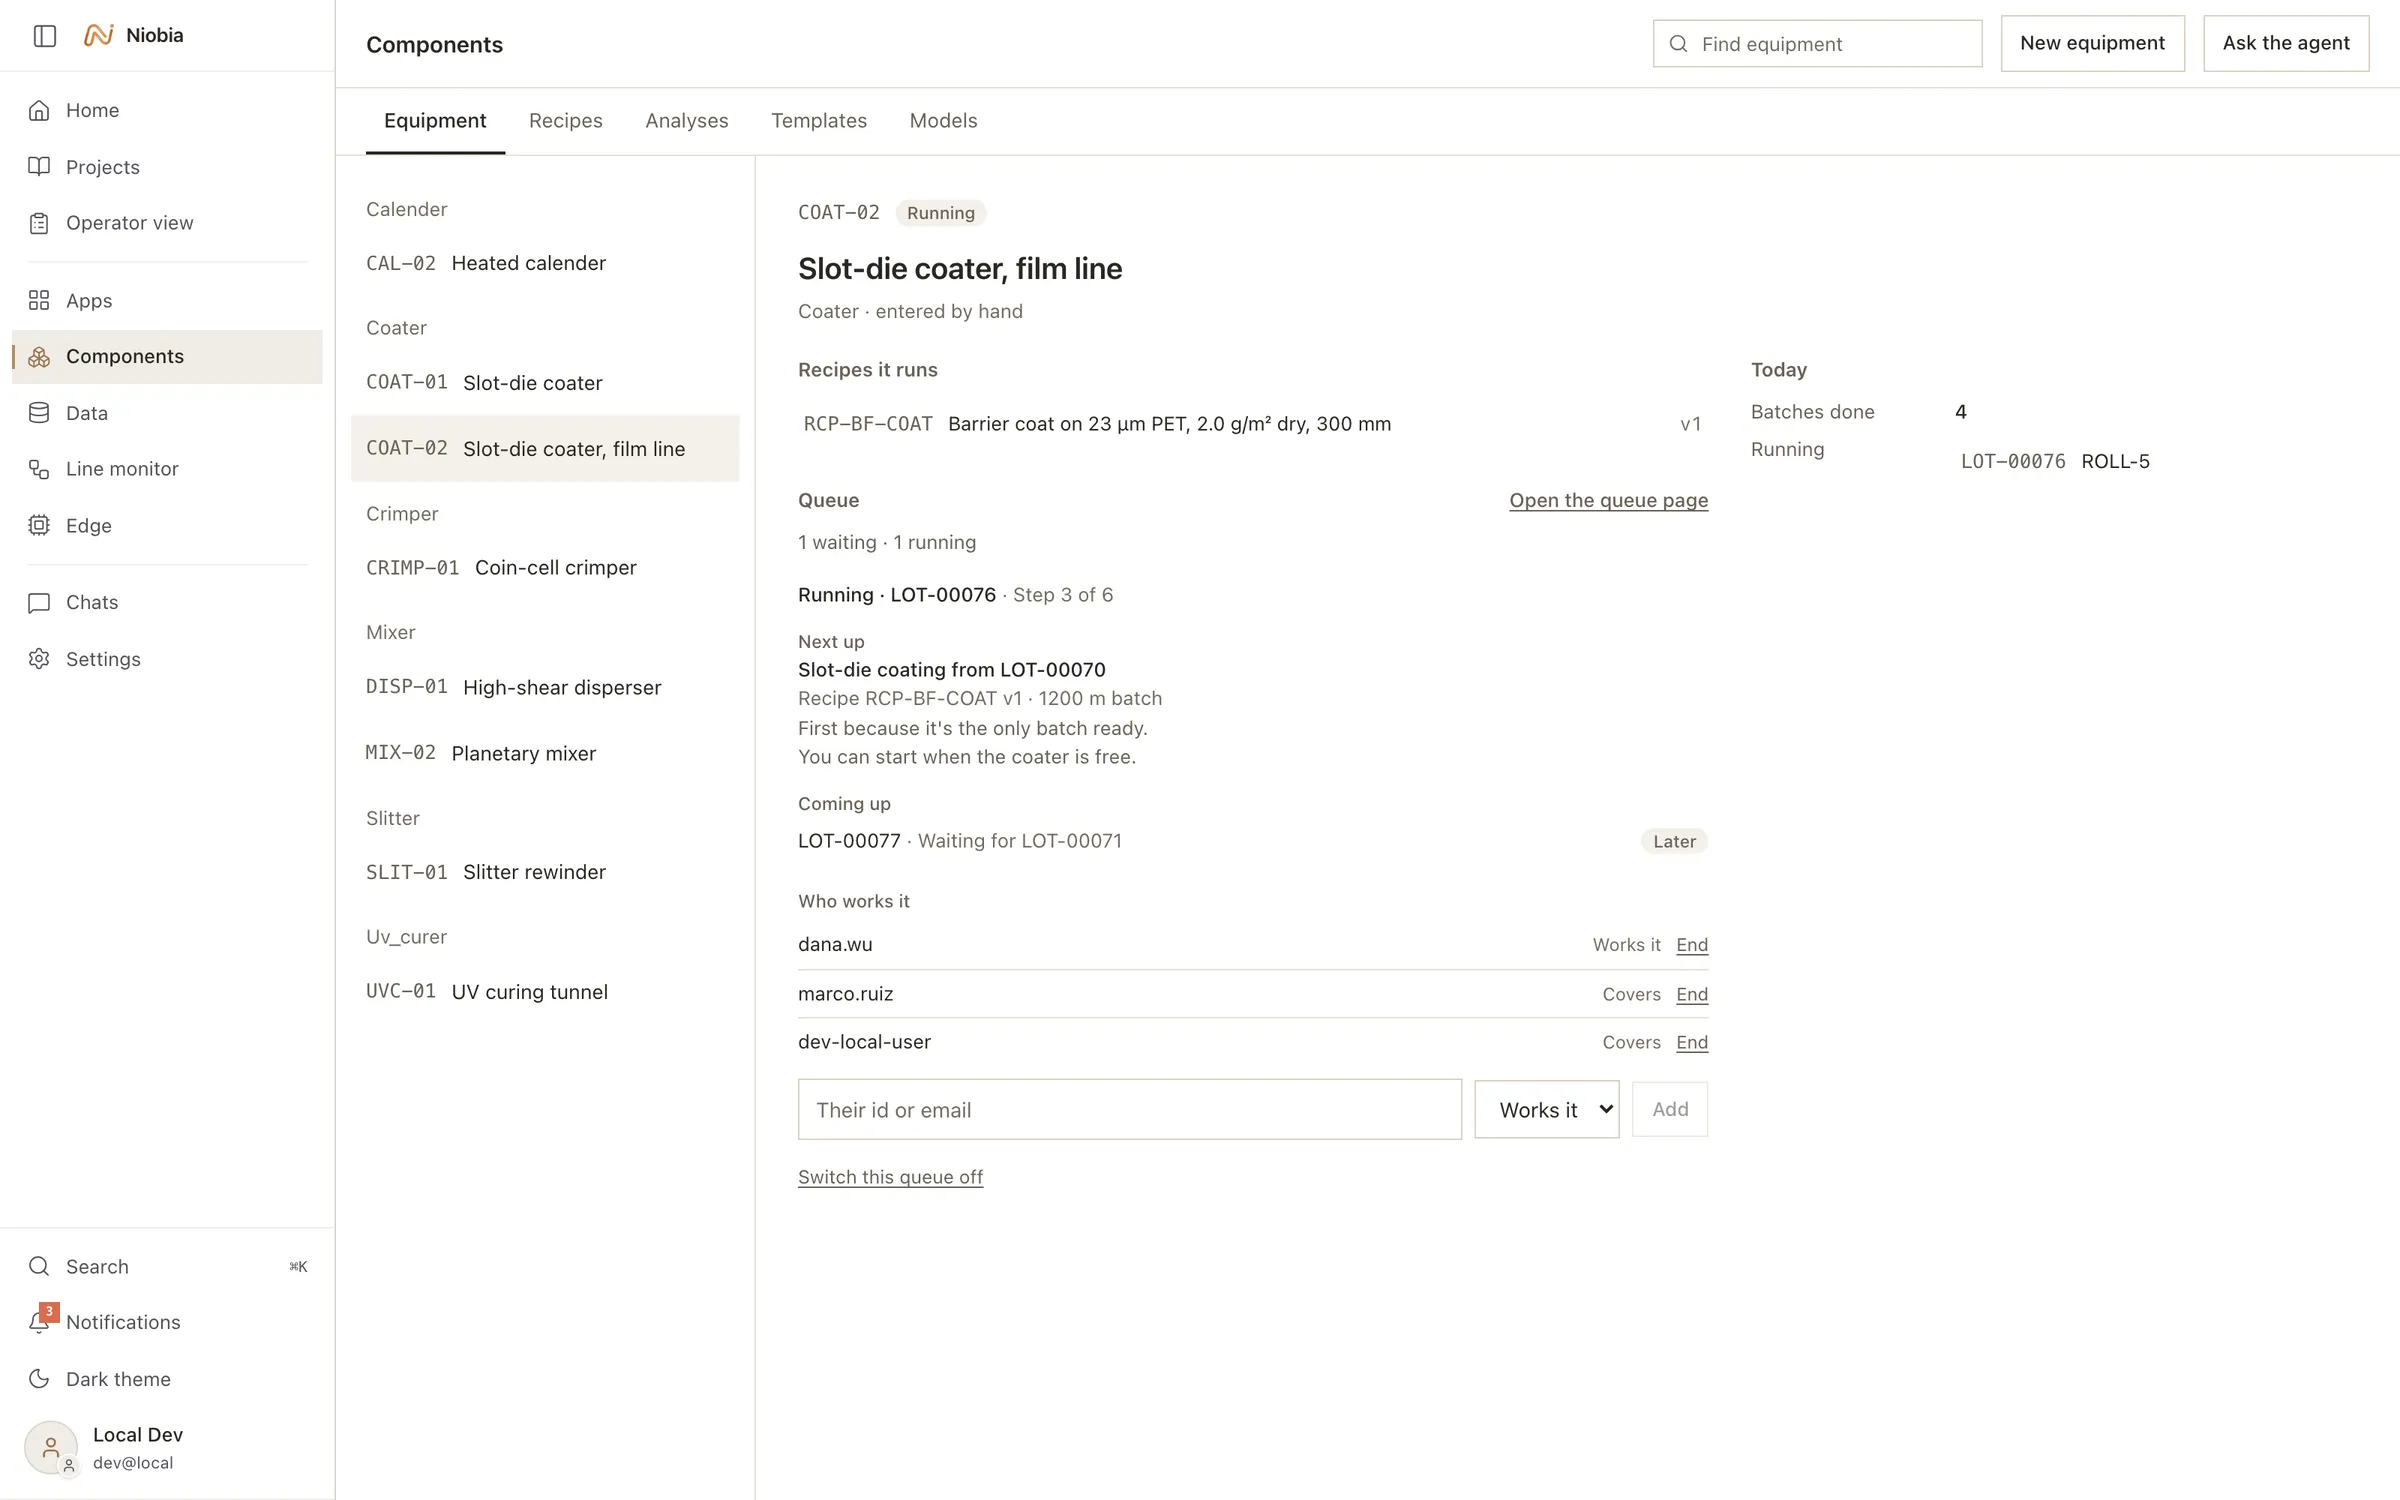Open Search via the magnifier icon
Image resolution: width=2400 pixels, height=1500 pixels.
click(x=39, y=1266)
